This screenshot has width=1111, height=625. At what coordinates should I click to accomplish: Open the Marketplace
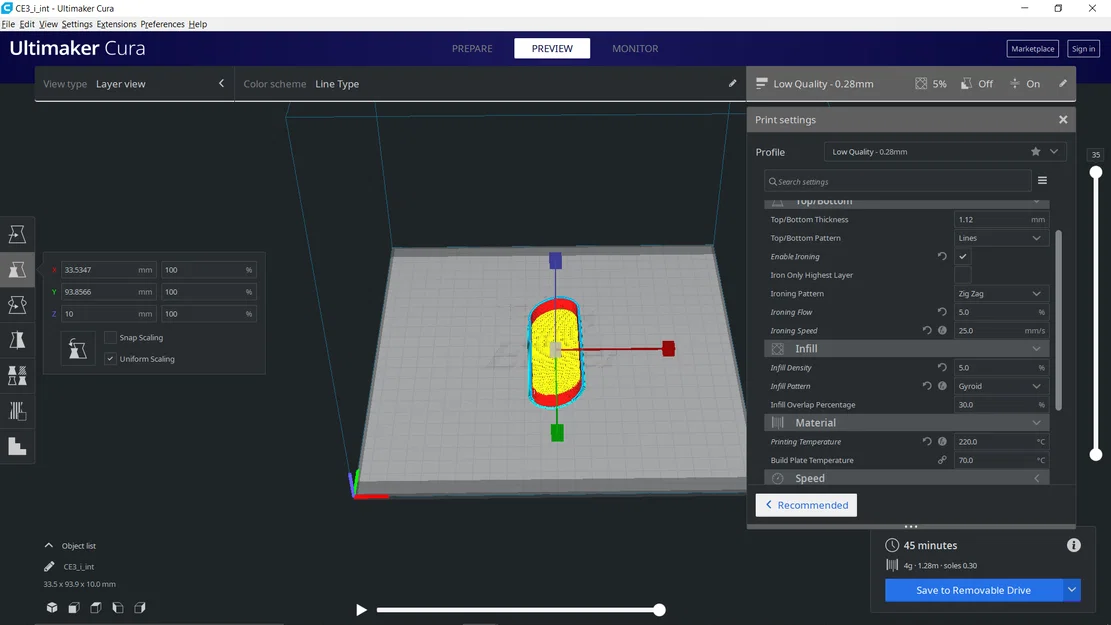(1032, 48)
